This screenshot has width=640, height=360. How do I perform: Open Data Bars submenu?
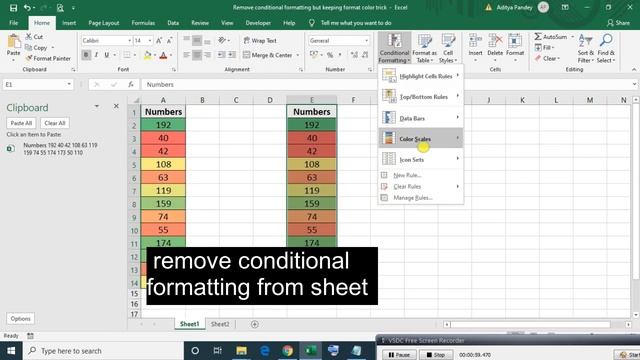coord(421,118)
